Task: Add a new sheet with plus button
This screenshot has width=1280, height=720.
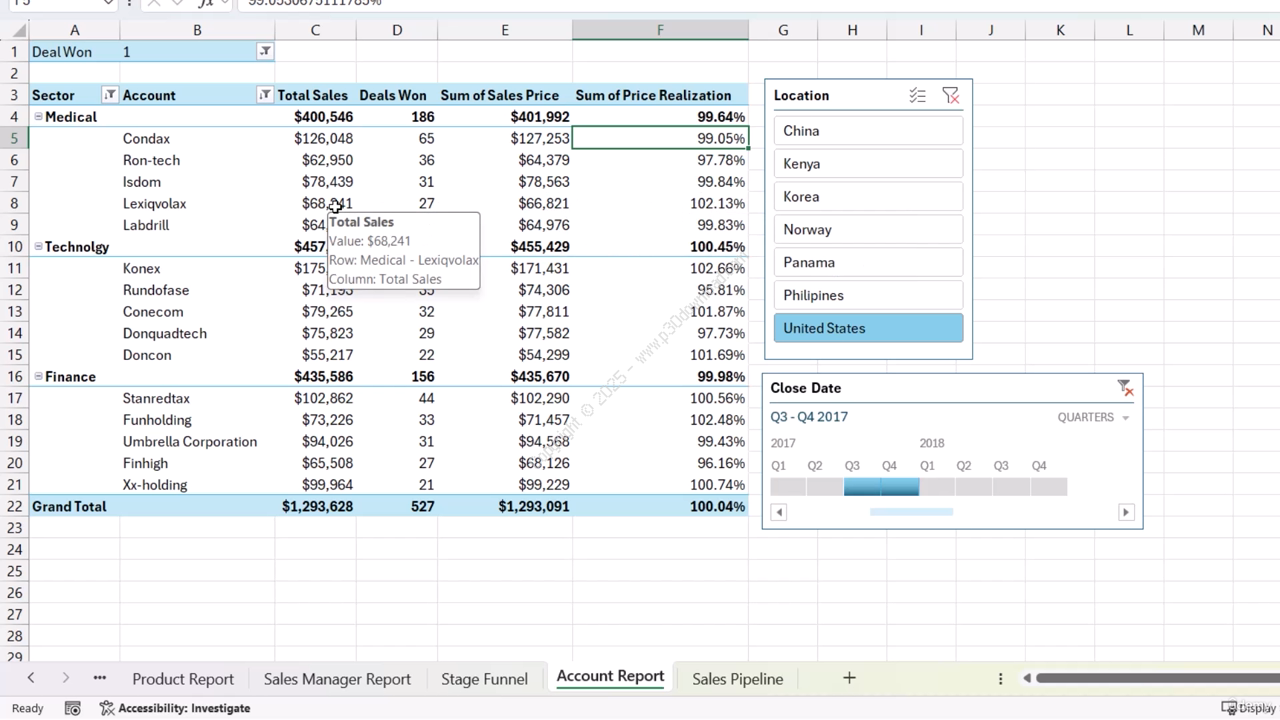Action: pyautogui.click(x=849, y=678)
